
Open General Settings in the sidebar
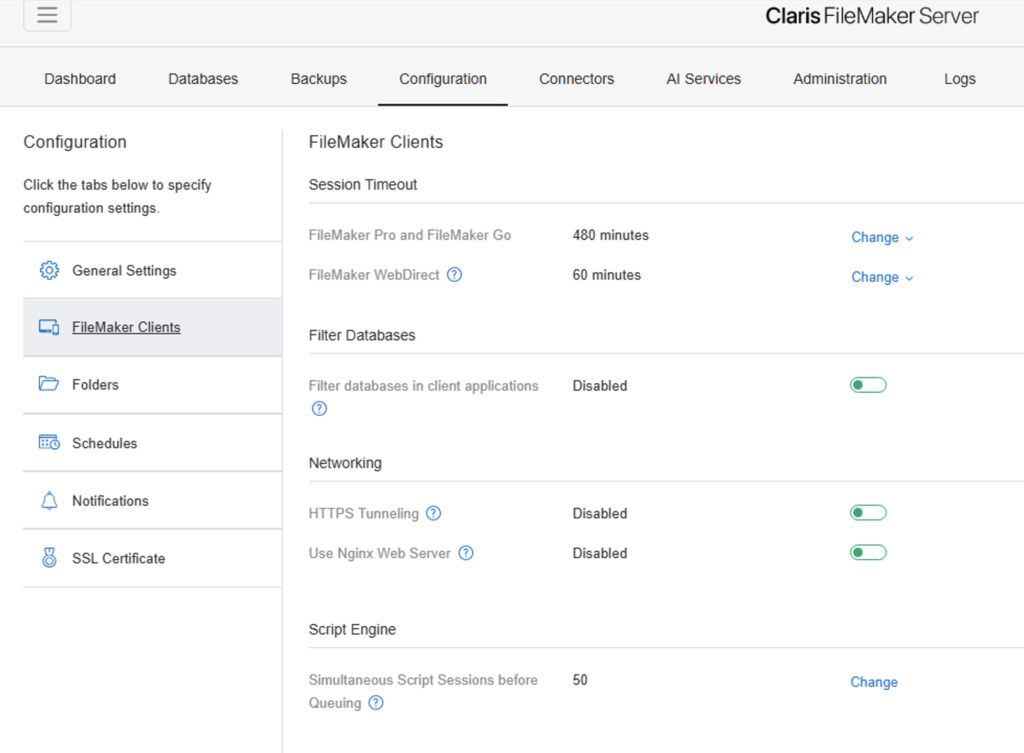coord(153,270)
